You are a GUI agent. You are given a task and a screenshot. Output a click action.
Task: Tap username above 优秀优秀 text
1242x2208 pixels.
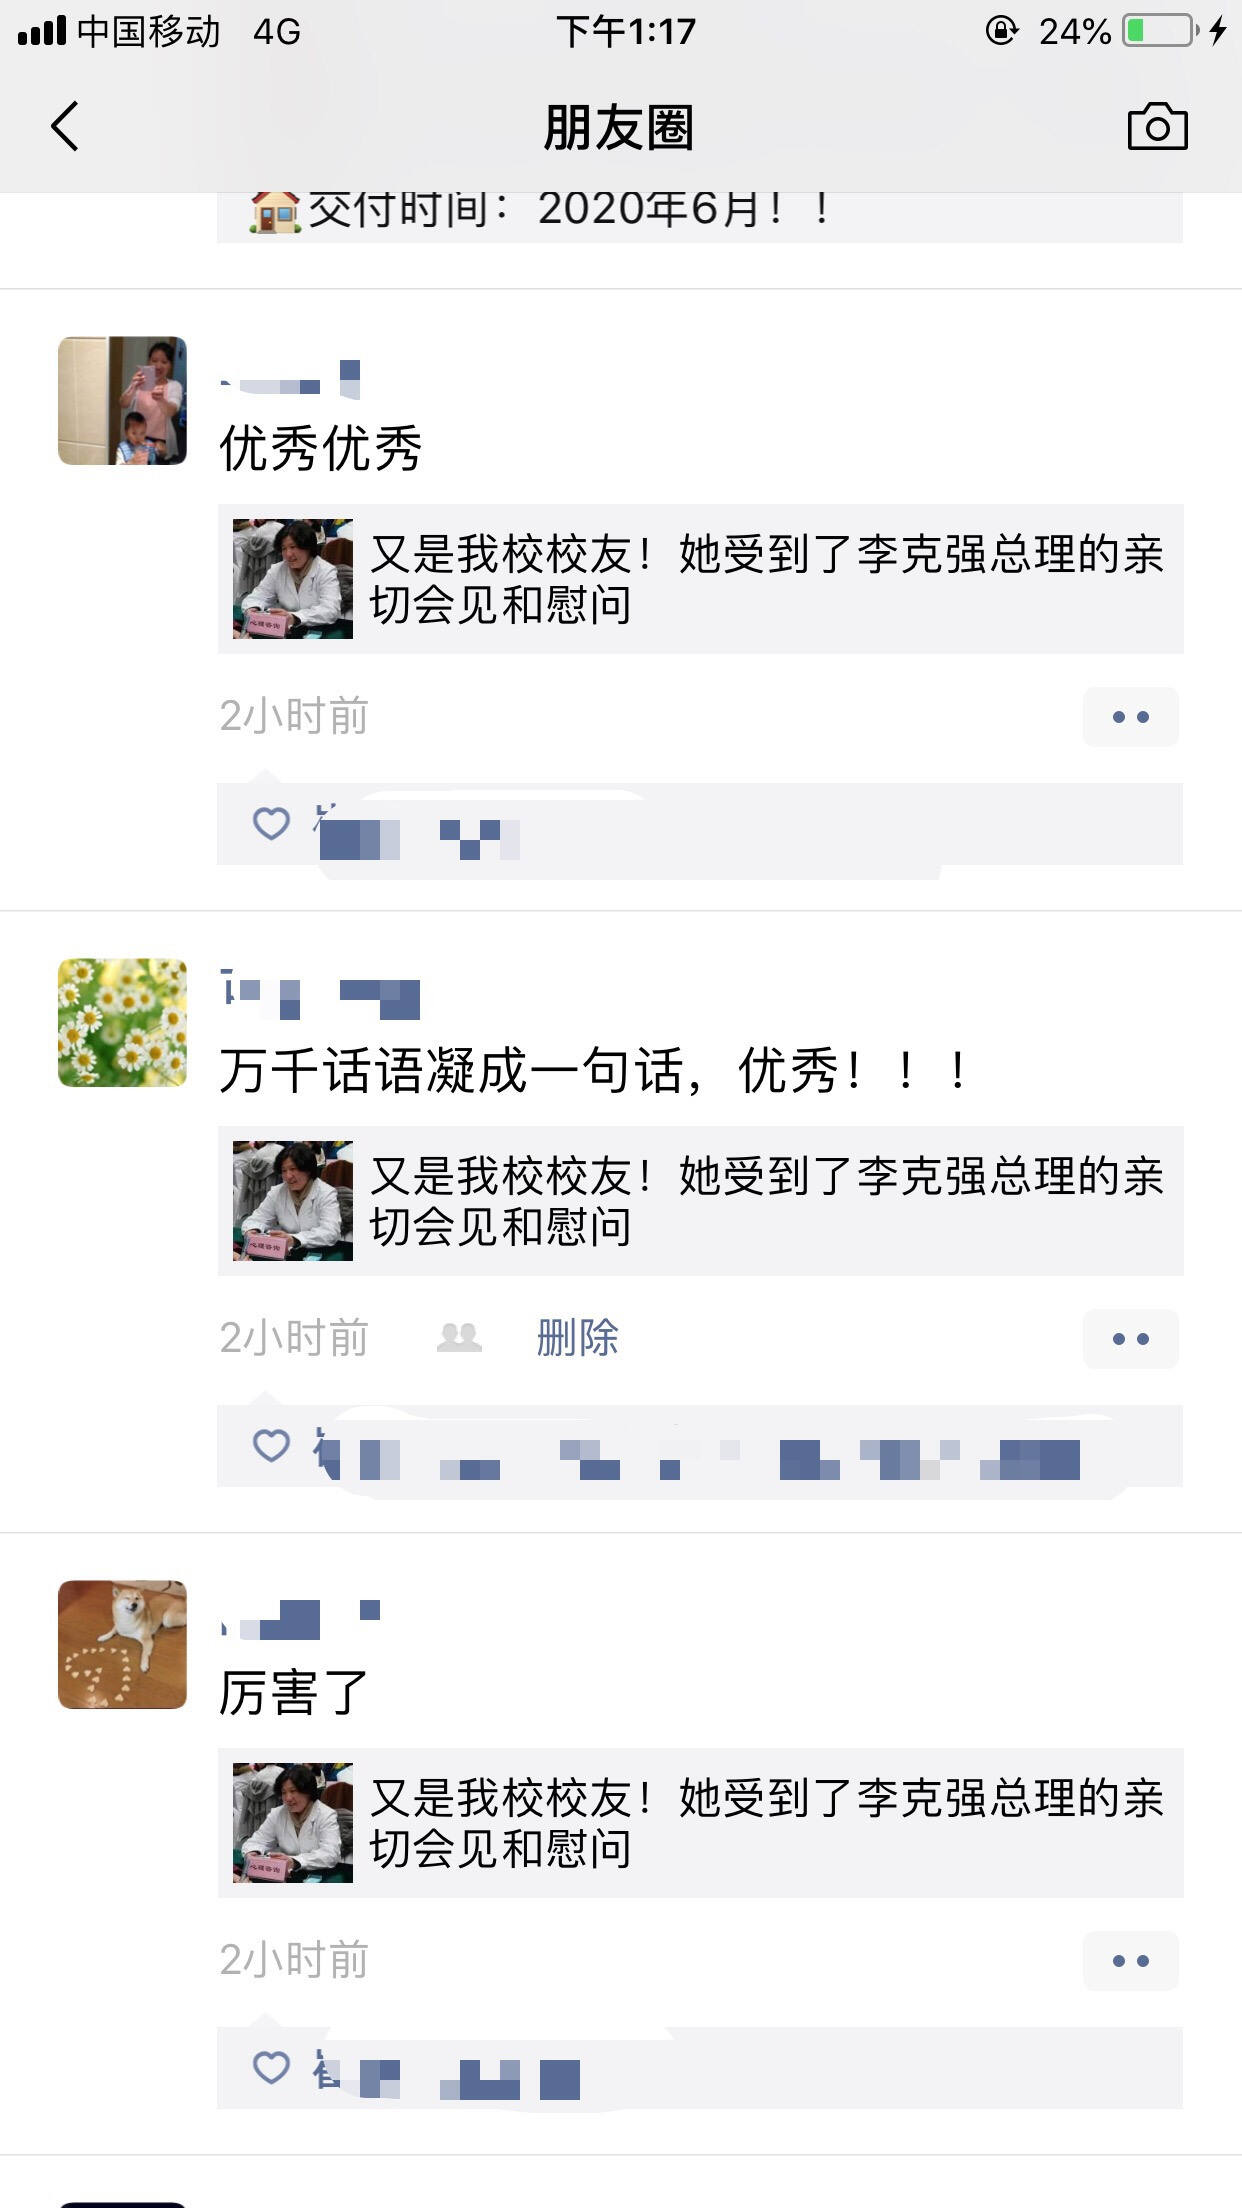290,380
